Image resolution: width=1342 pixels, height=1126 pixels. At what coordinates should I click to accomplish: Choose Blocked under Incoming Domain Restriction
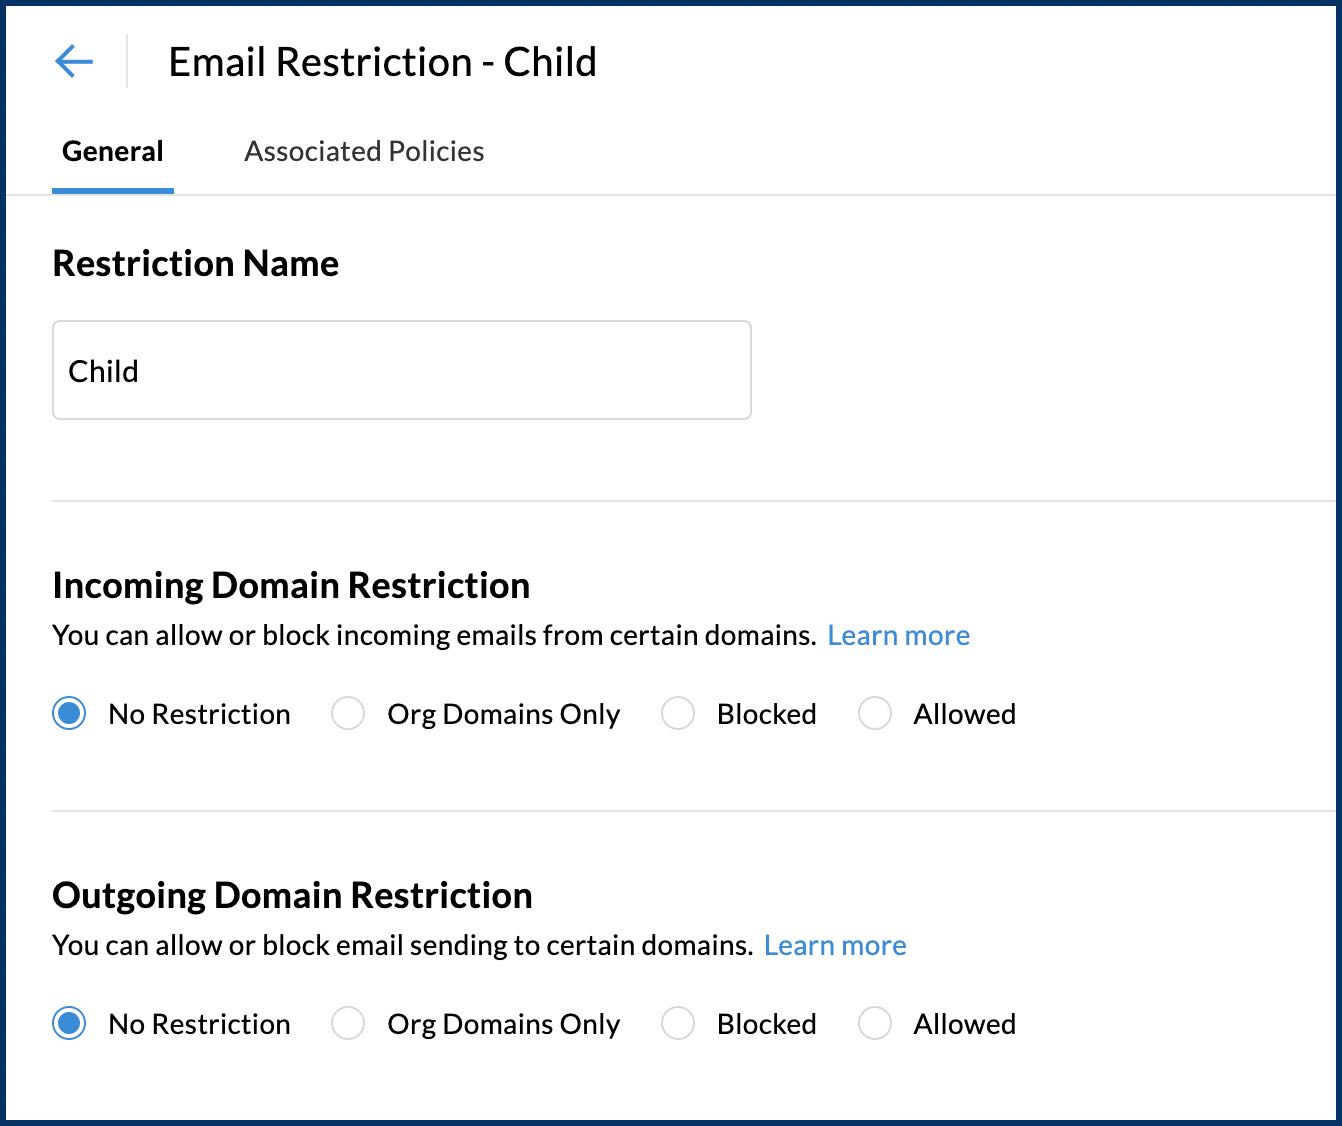tap(678, 714)
